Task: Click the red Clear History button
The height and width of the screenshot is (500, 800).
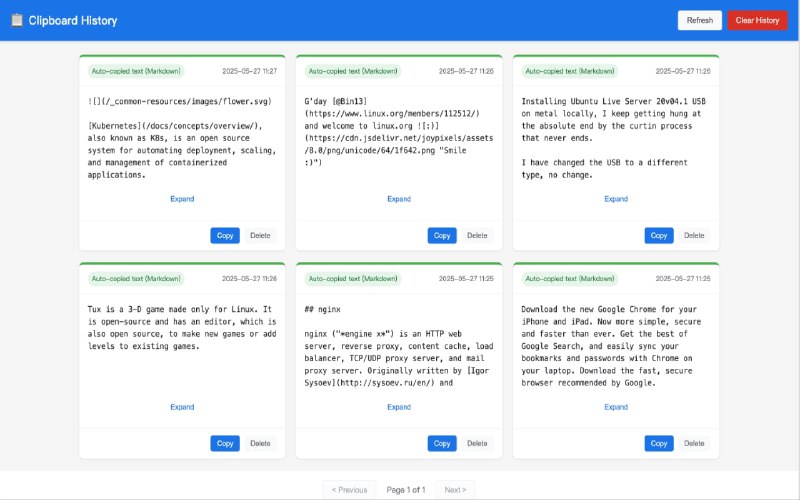Action: 757,20
